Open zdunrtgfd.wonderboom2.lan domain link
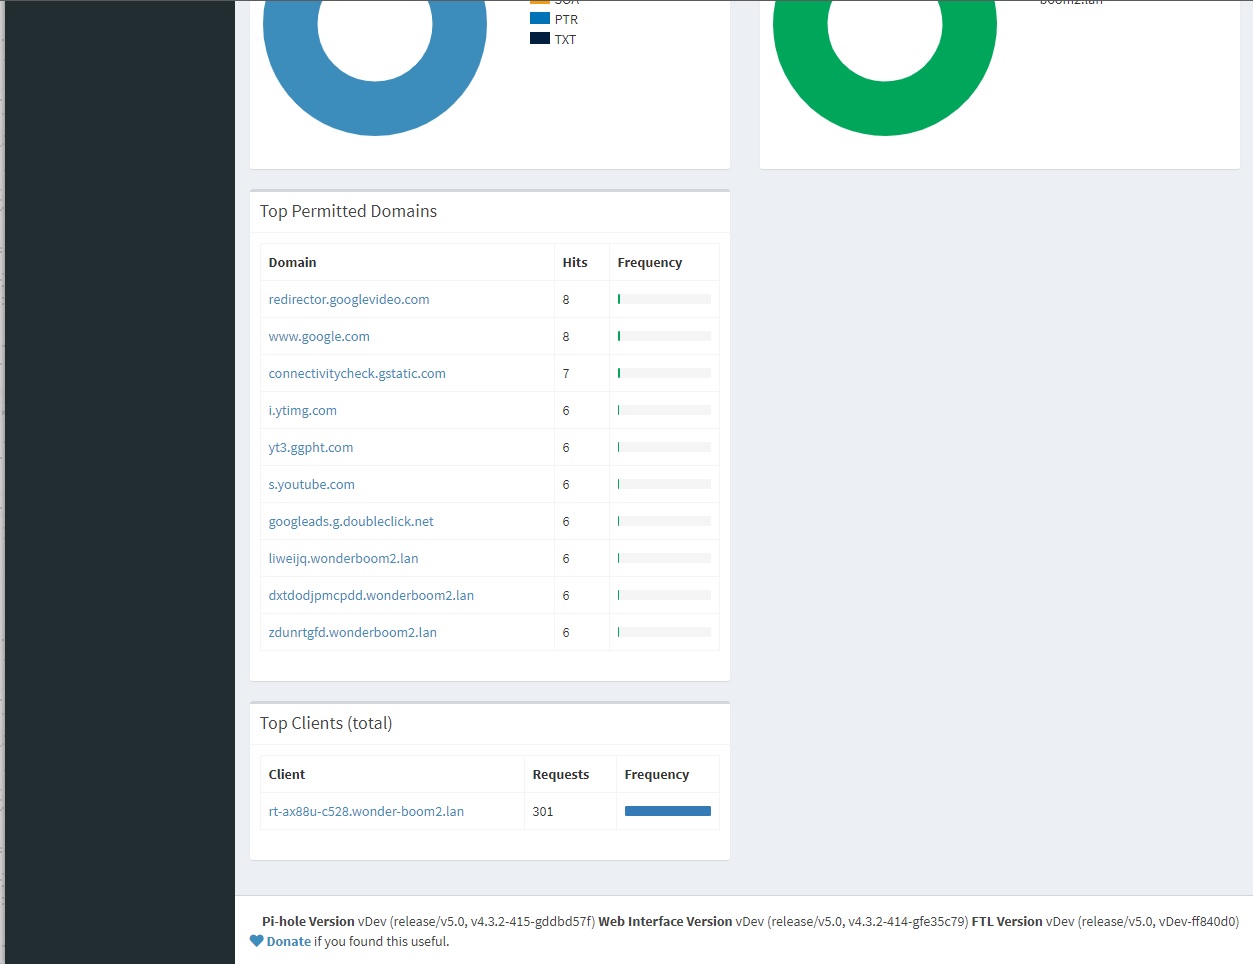Viewport: 1253px width, 964px height. (x=352, y=632)
